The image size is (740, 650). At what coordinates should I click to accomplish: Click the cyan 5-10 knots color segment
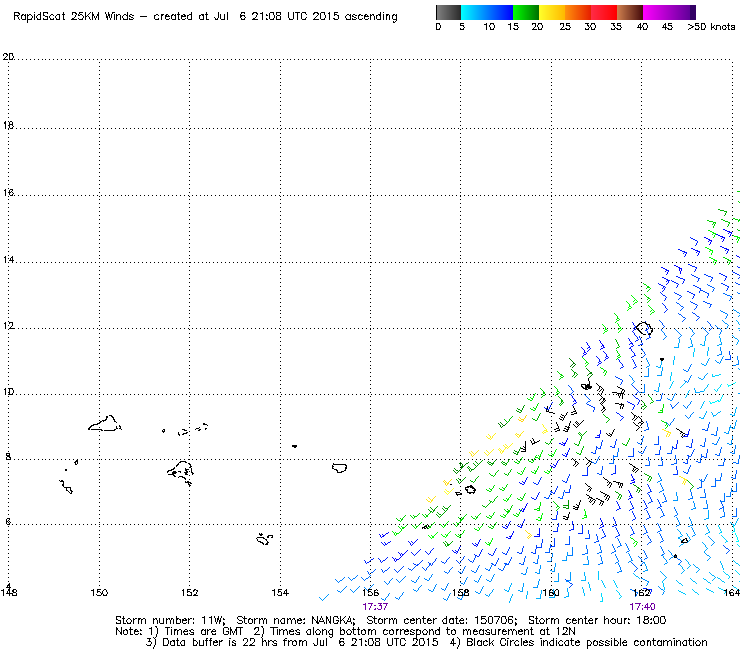point(474,12)
